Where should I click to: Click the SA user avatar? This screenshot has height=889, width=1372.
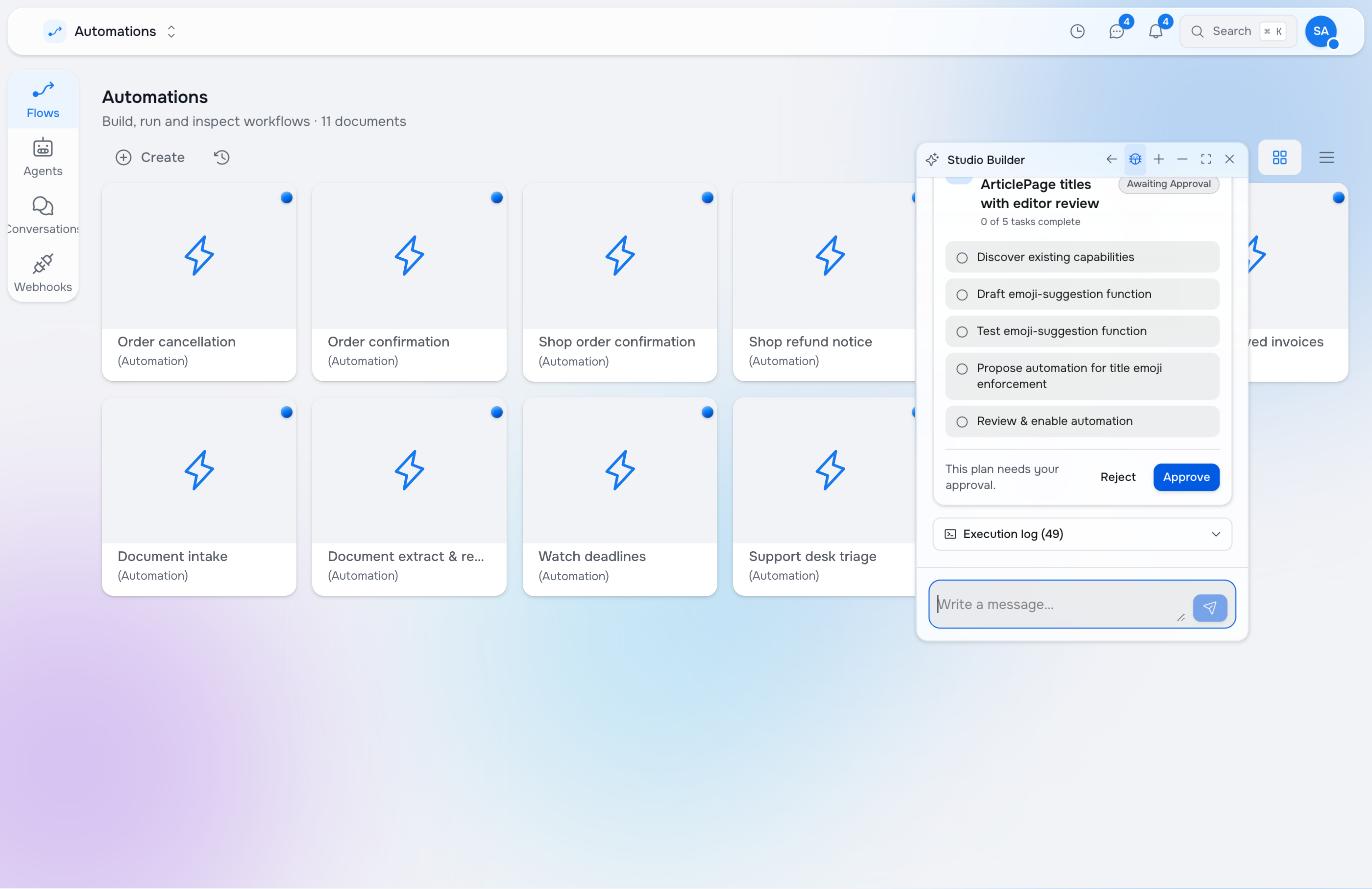[x=1321, y=31]
